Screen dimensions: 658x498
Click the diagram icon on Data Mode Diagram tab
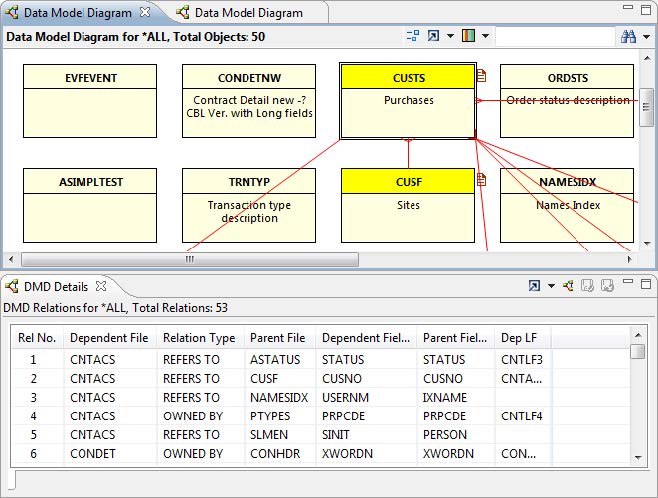click(12, 13)
